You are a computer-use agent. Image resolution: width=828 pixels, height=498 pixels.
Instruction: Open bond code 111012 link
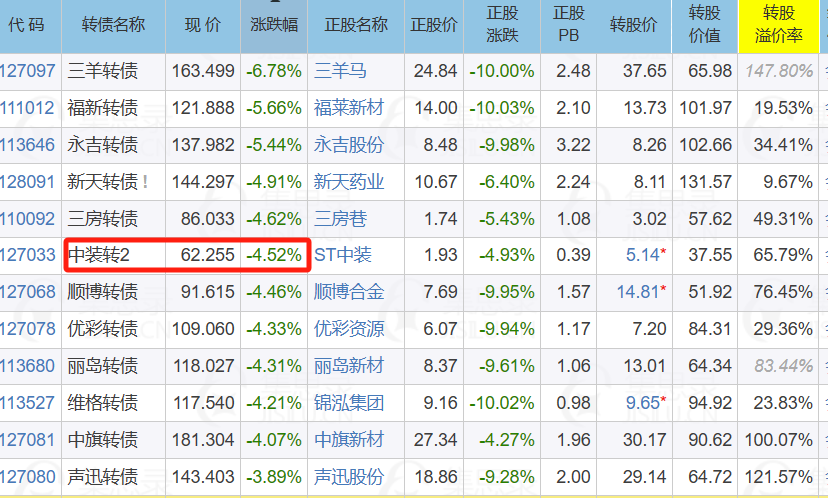(27, 108)
